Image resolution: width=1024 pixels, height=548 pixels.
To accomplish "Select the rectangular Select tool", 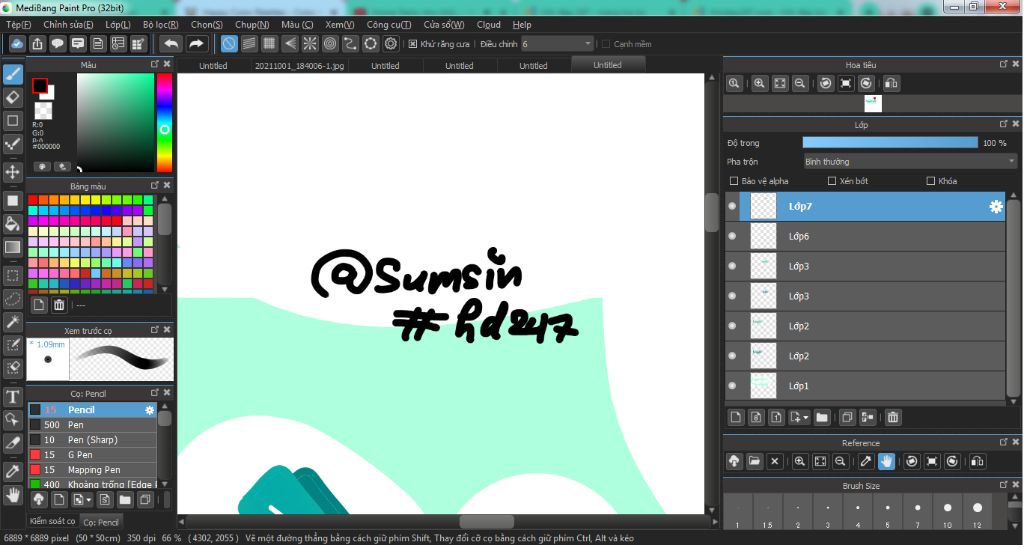I will click(12, 276).
